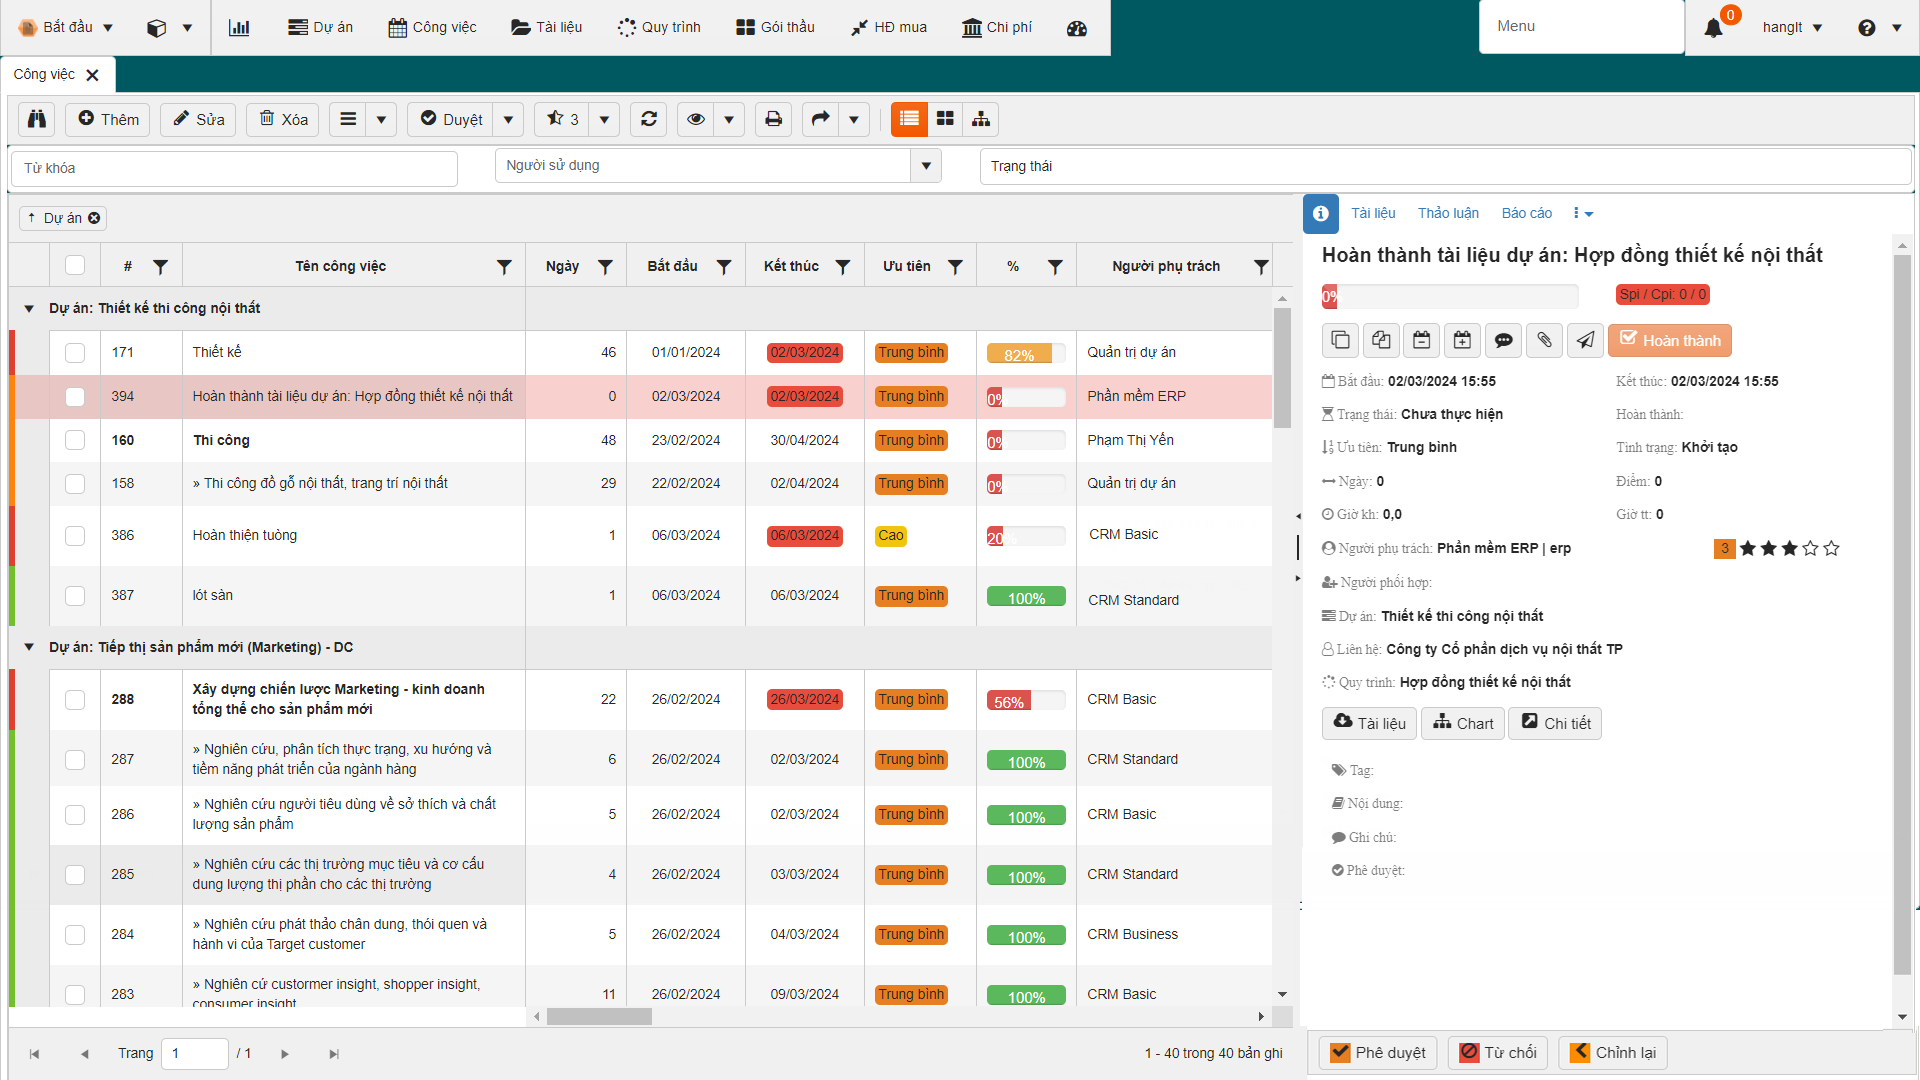Image resolution: width=1920 pixels, height=1080 pixels.
Task: Toggle checkbox for task row 171 Thiết kế
Action: (x=73, y=352)
